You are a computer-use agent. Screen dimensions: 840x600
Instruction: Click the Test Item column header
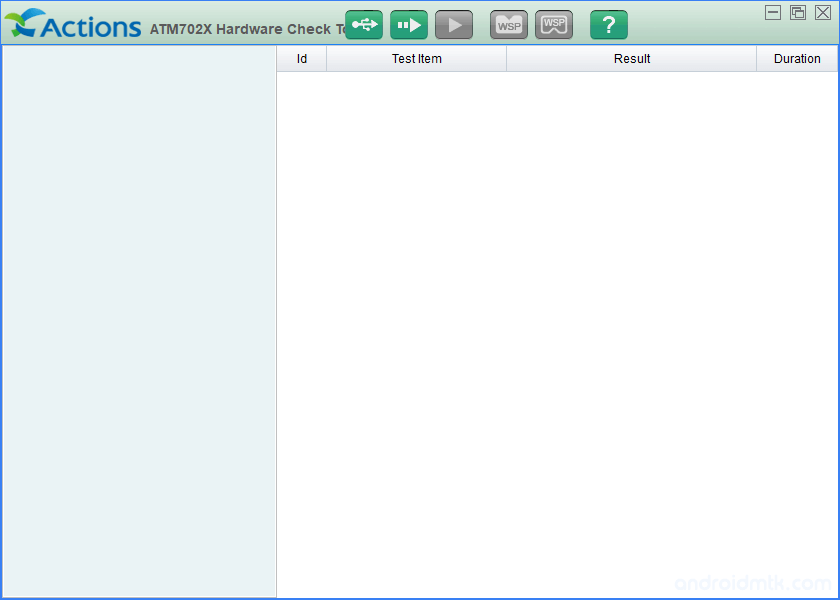coord(416,59)
